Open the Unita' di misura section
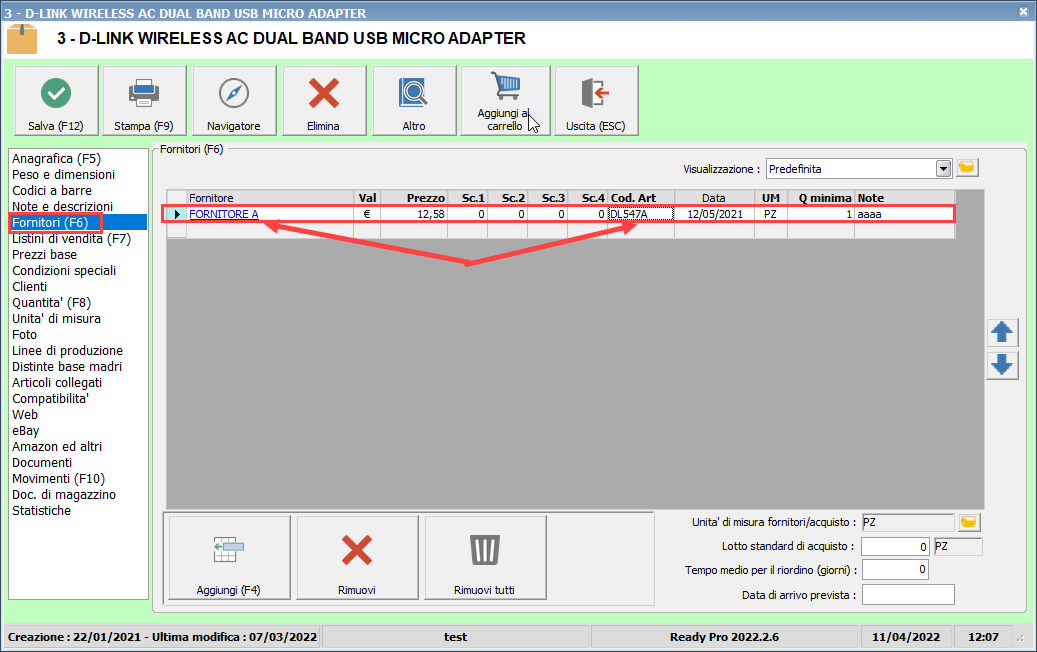1037x652 pixels. 56,319
